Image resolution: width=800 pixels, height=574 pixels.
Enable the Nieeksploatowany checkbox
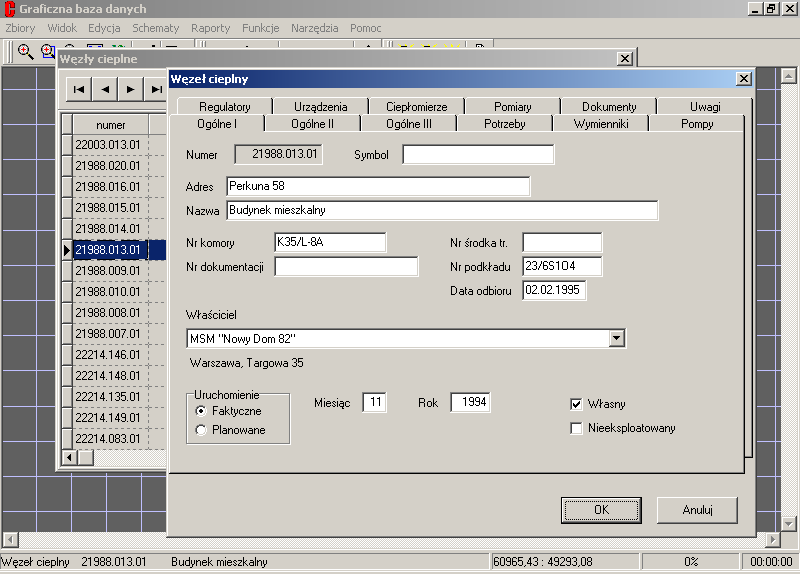576,429
